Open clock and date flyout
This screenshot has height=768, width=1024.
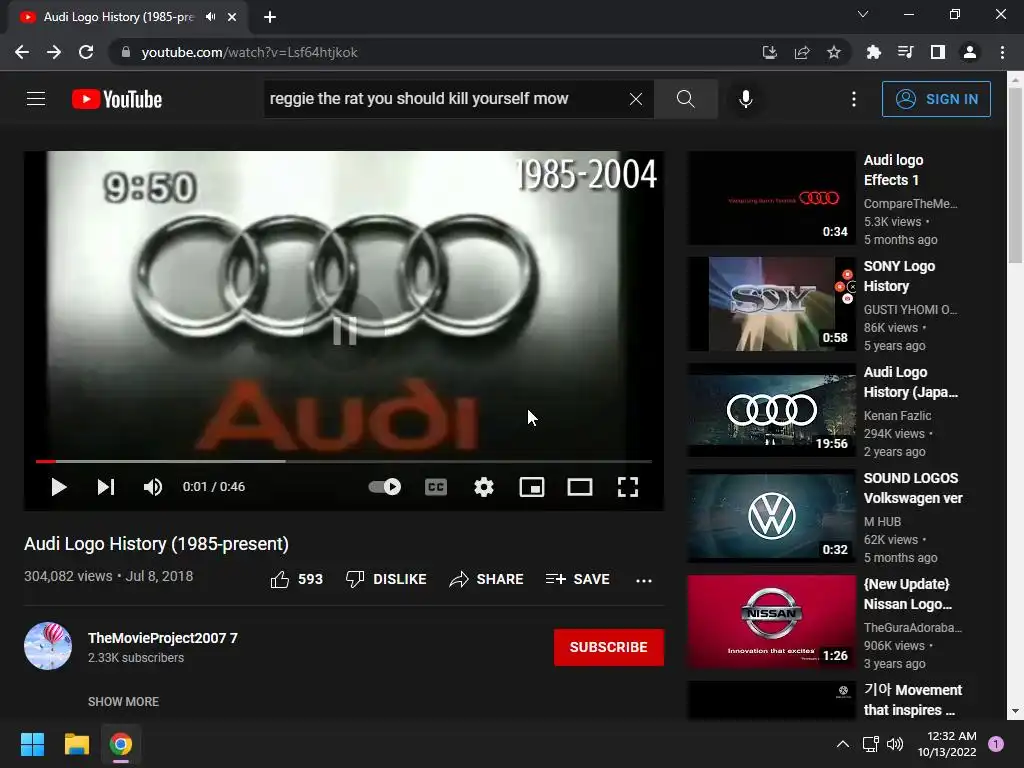[x=947, y=744]
